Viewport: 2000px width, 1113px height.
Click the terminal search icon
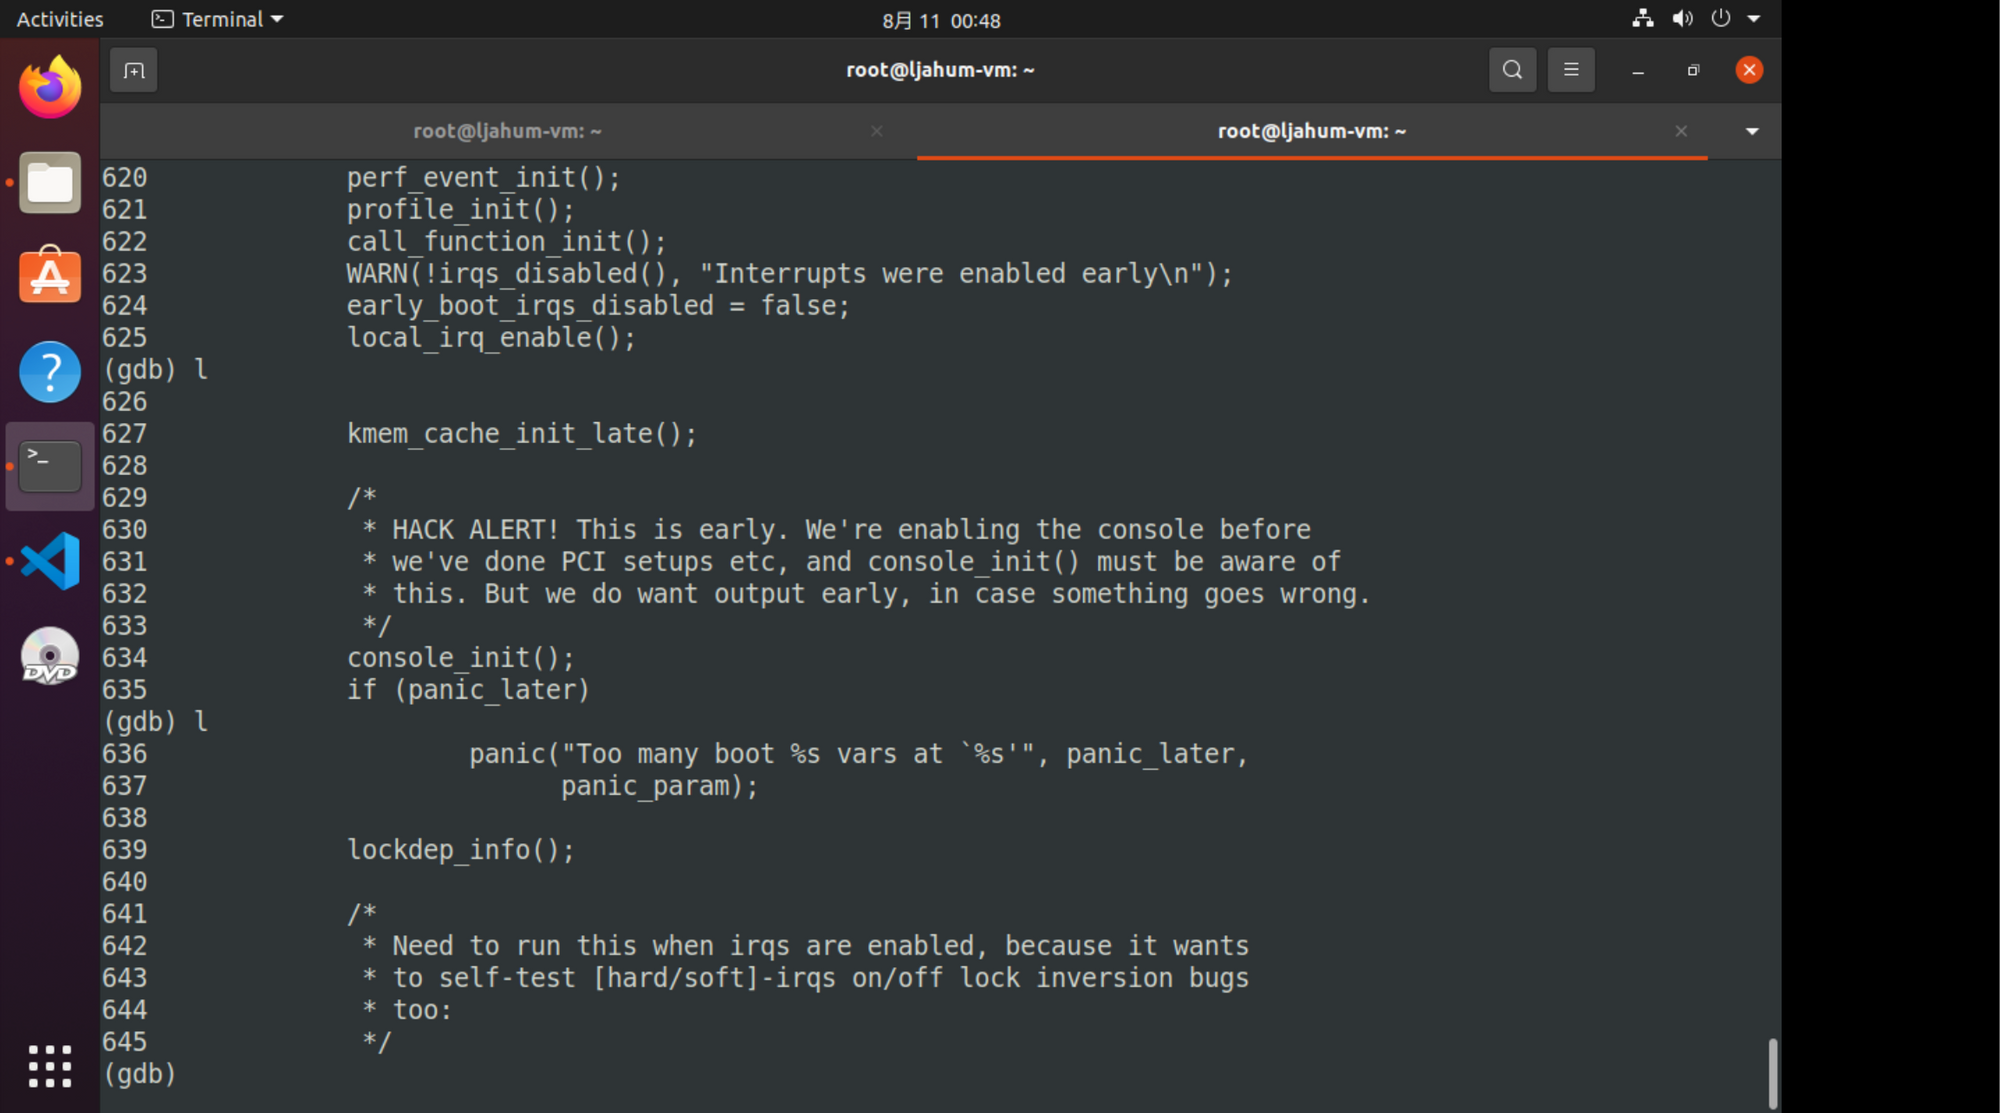[x=1512, y=70]
